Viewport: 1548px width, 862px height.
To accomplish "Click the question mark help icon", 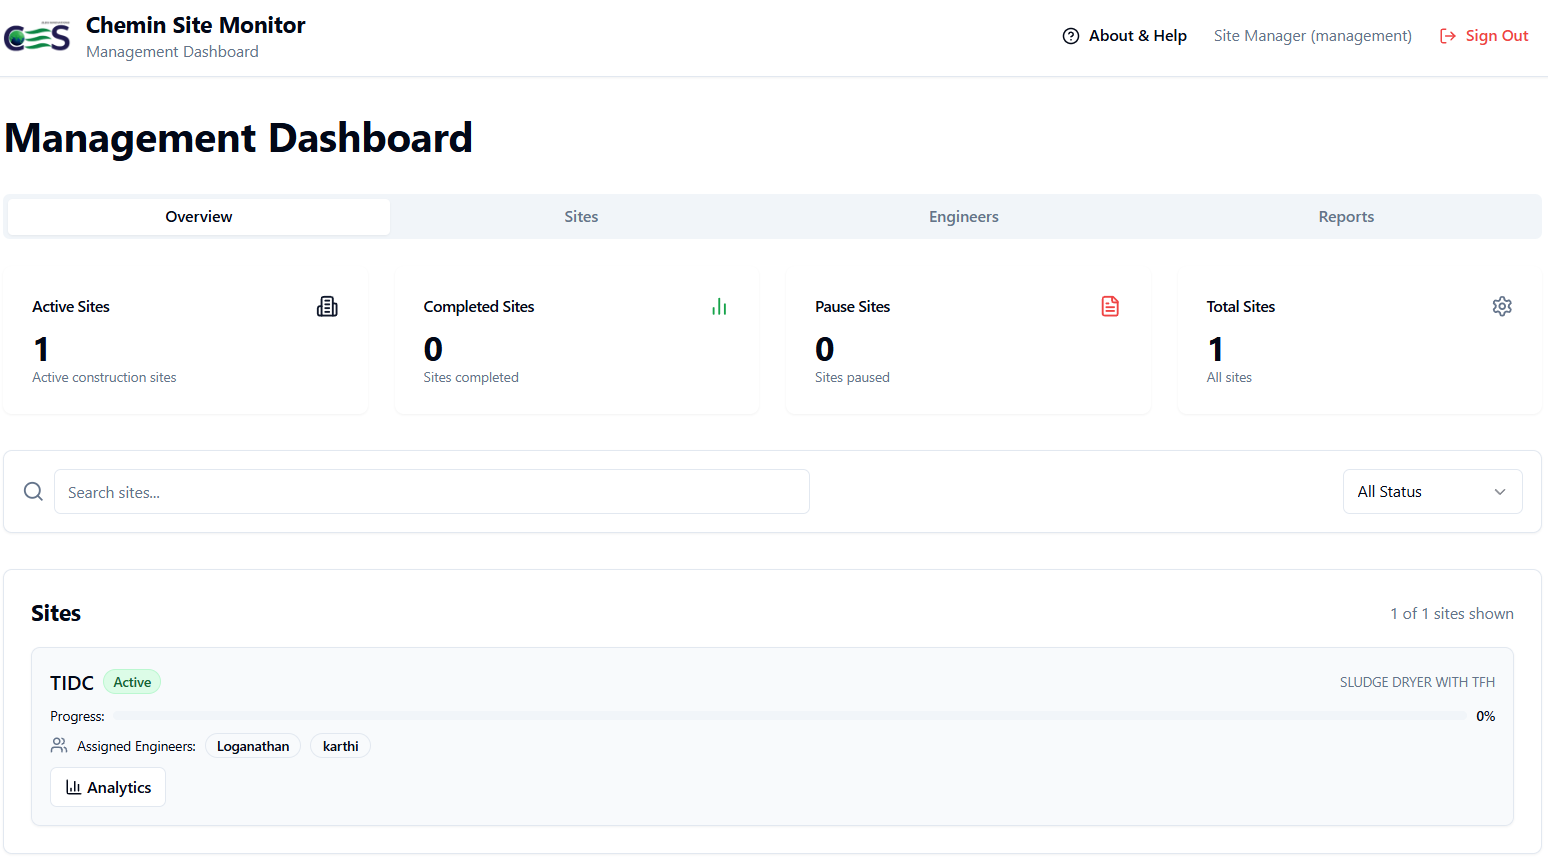I will pyautogui.click(x=1071, y=36).
